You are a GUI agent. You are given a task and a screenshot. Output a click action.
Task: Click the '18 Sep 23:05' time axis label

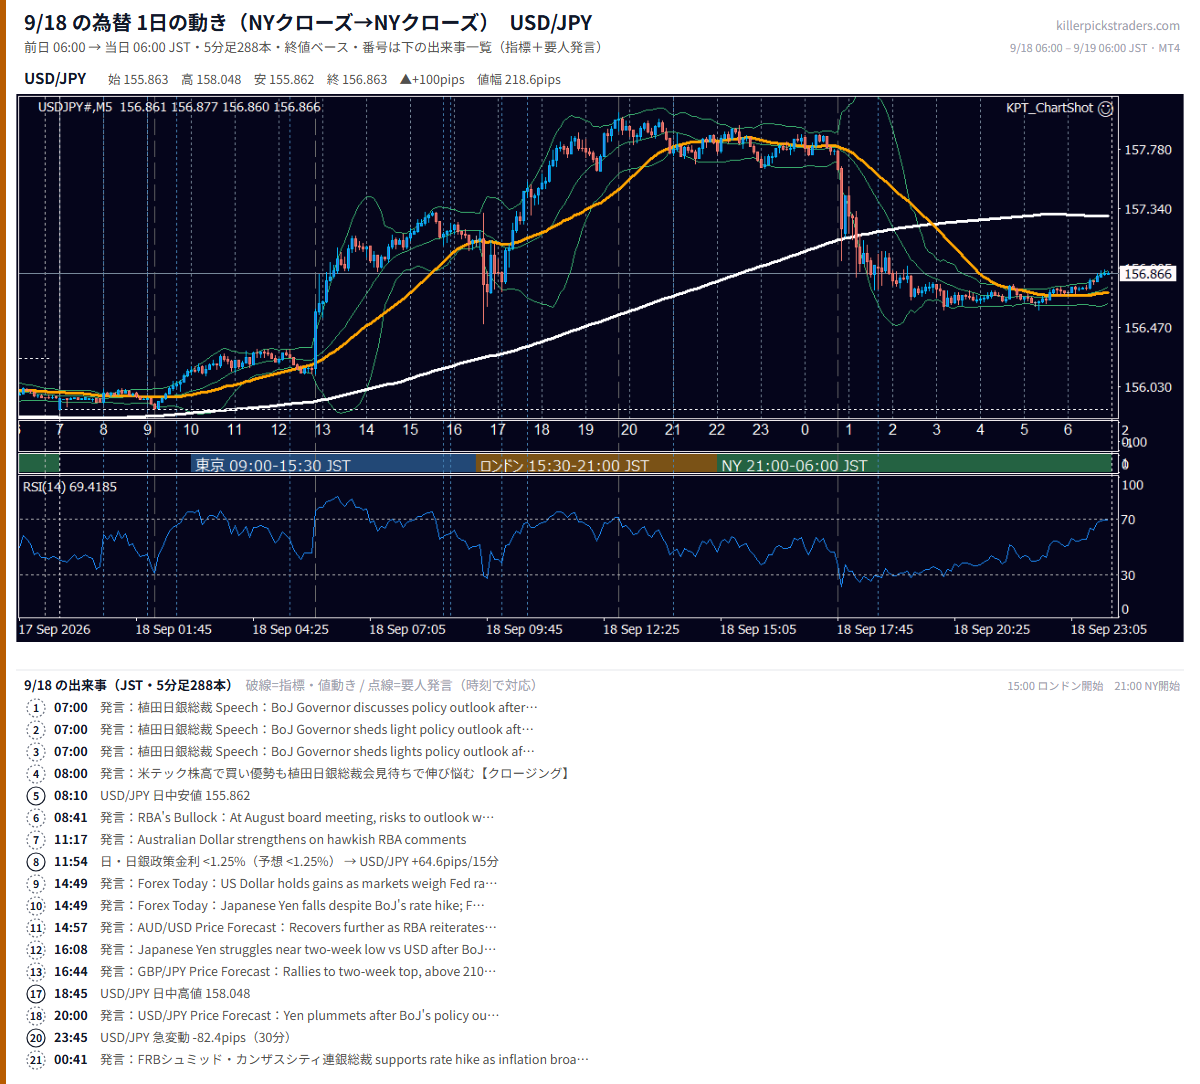point(1109,630)
